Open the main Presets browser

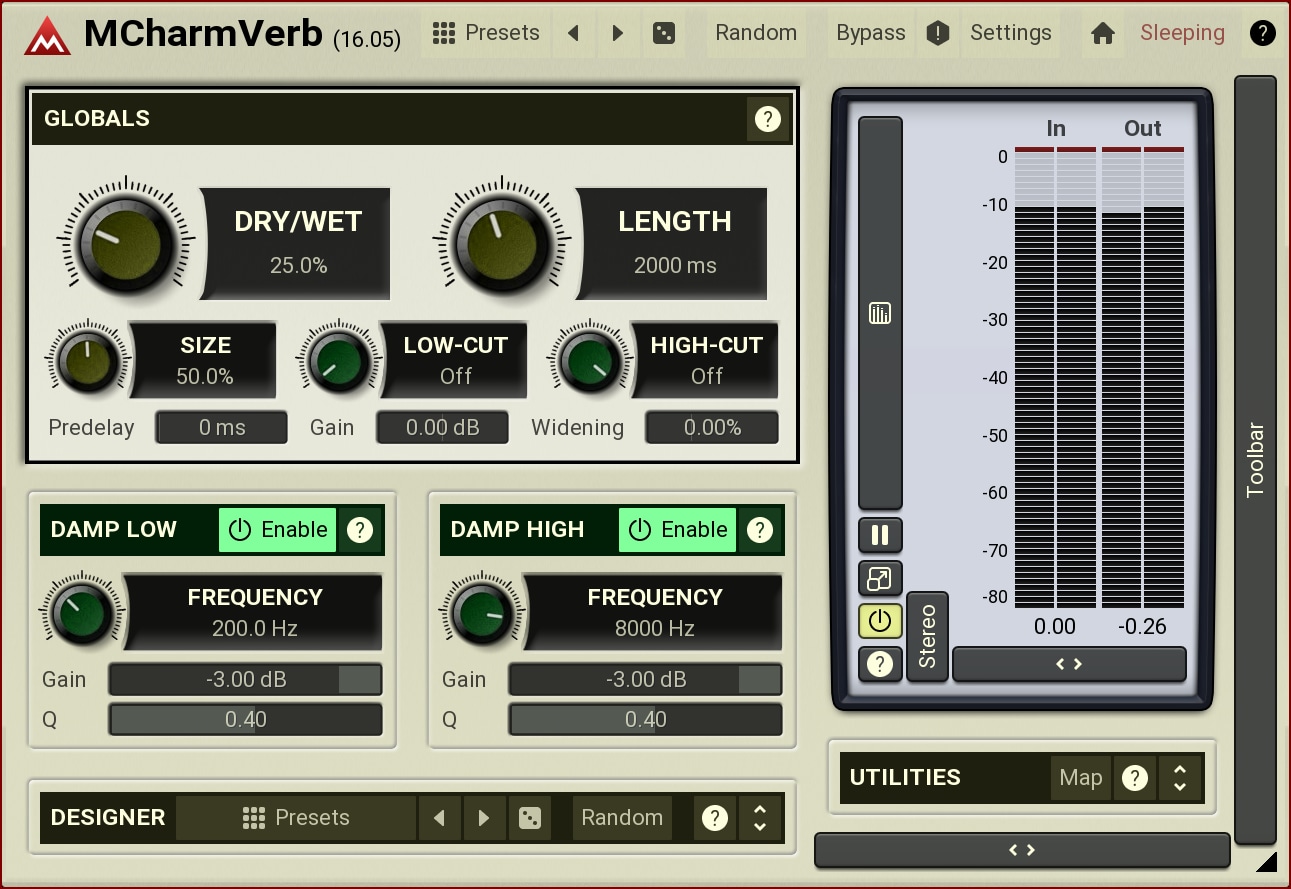(x=486, y=33)
